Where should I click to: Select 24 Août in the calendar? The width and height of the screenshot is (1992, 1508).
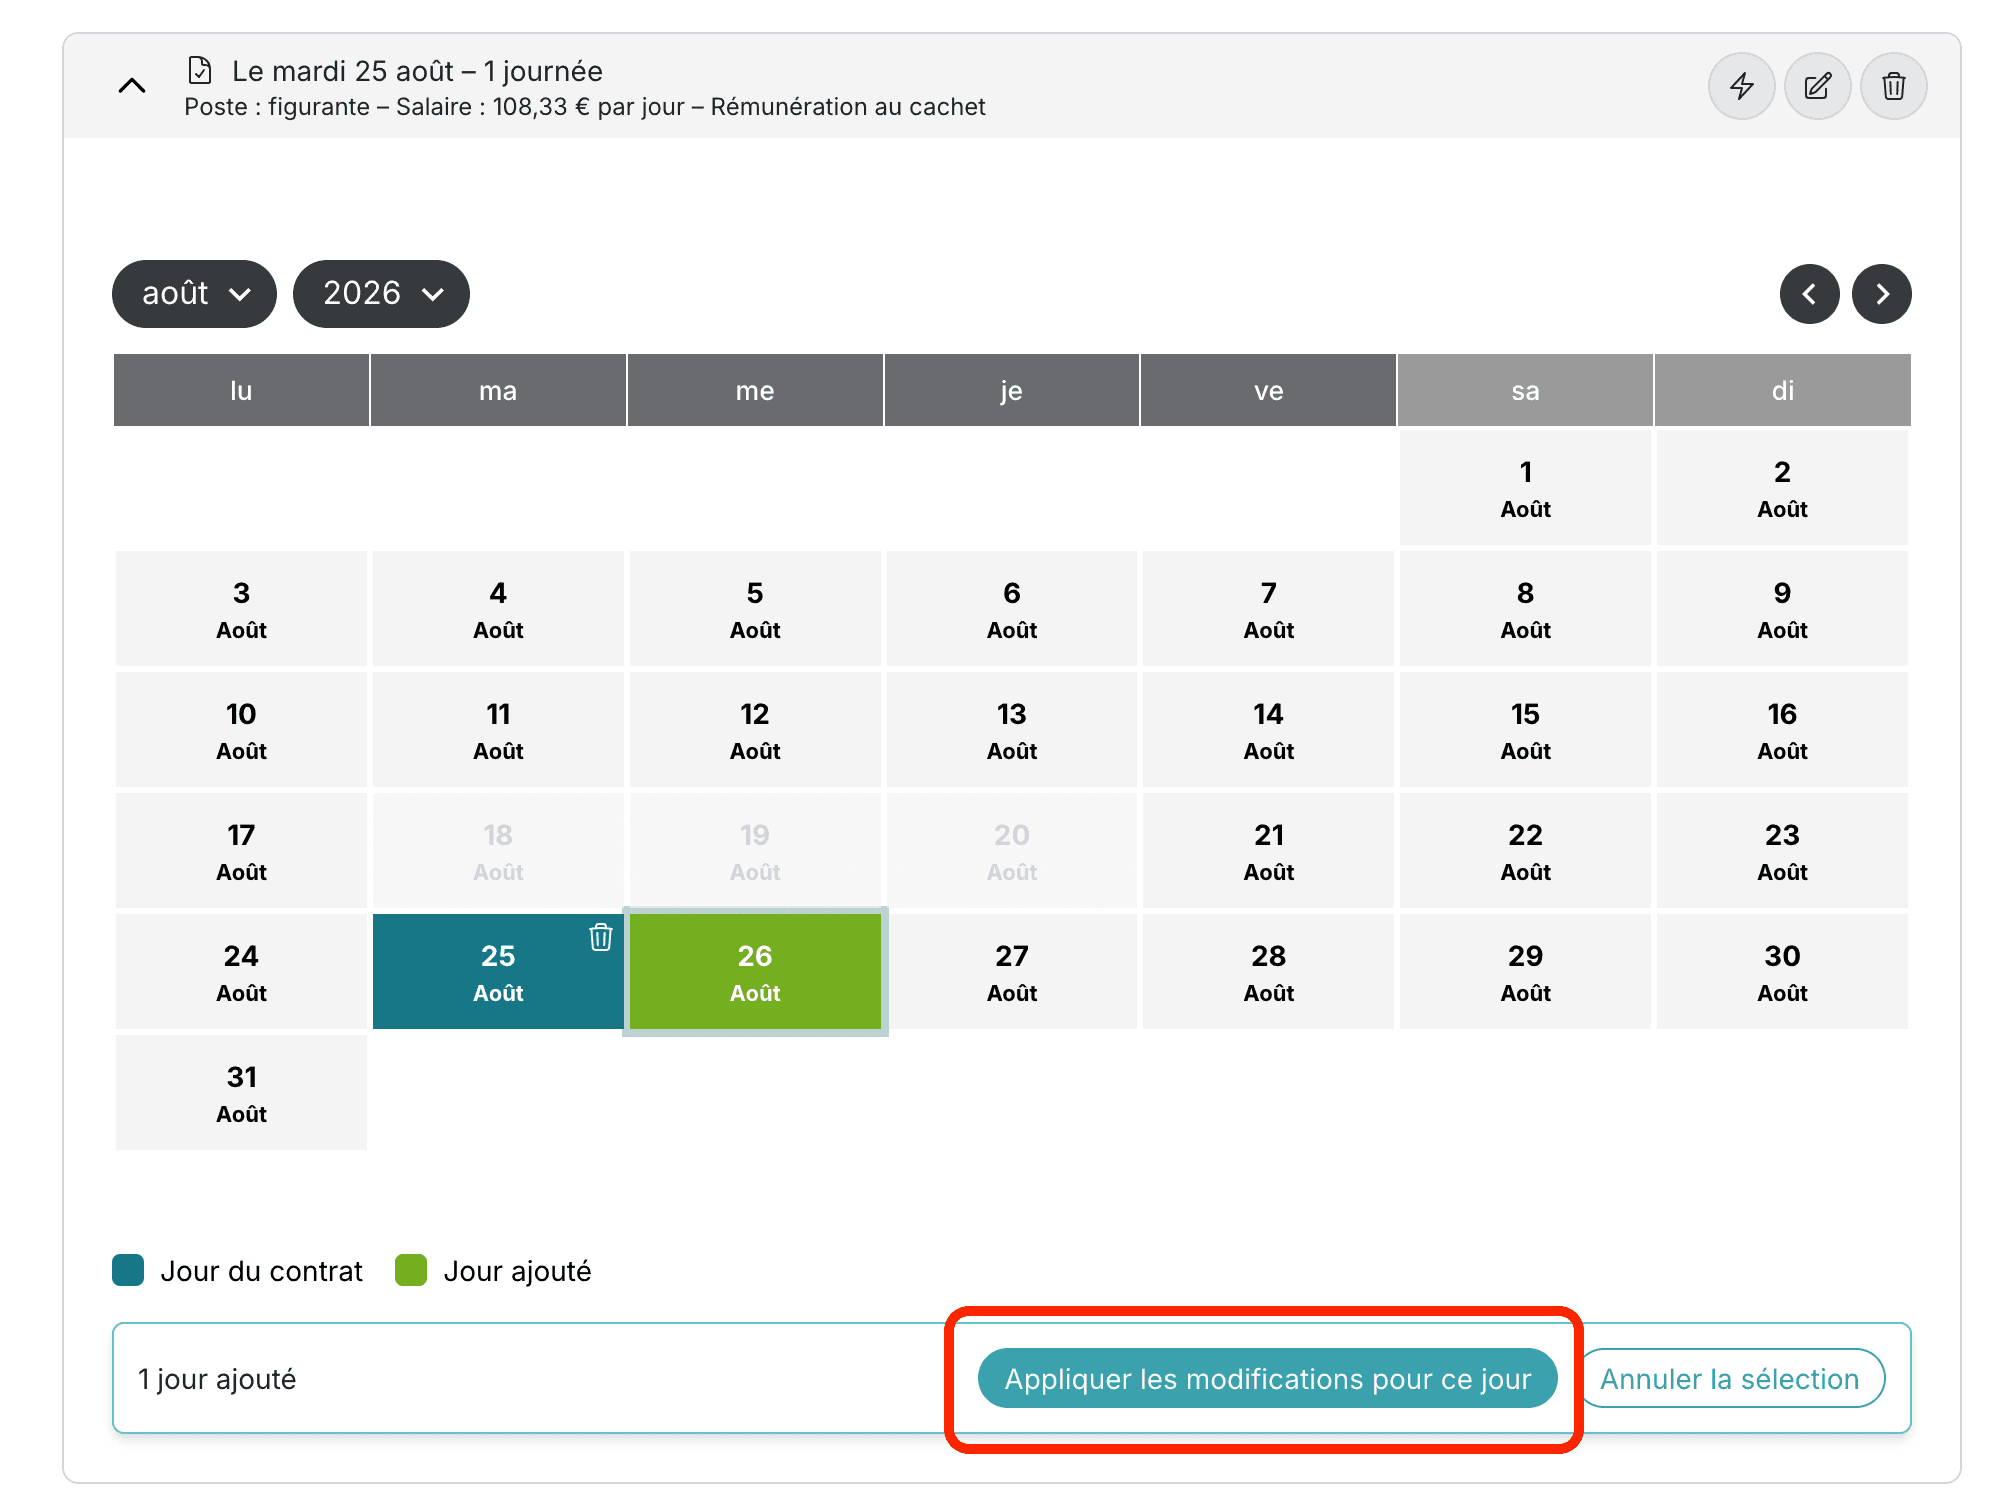[x=241, y=972]
